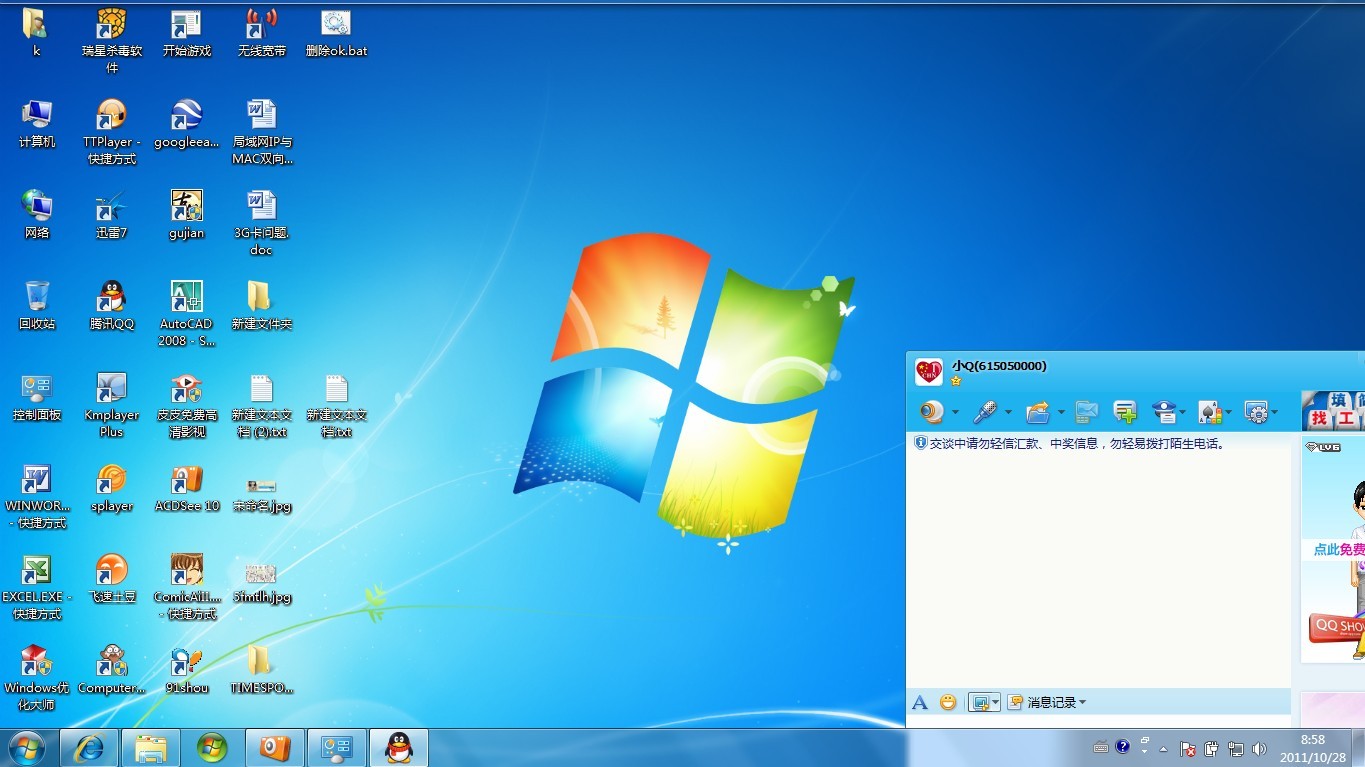Open 腾讯QQ desktop shortcut
The height and width of the screenshot is (767, 1365).
tap(111, 305)
